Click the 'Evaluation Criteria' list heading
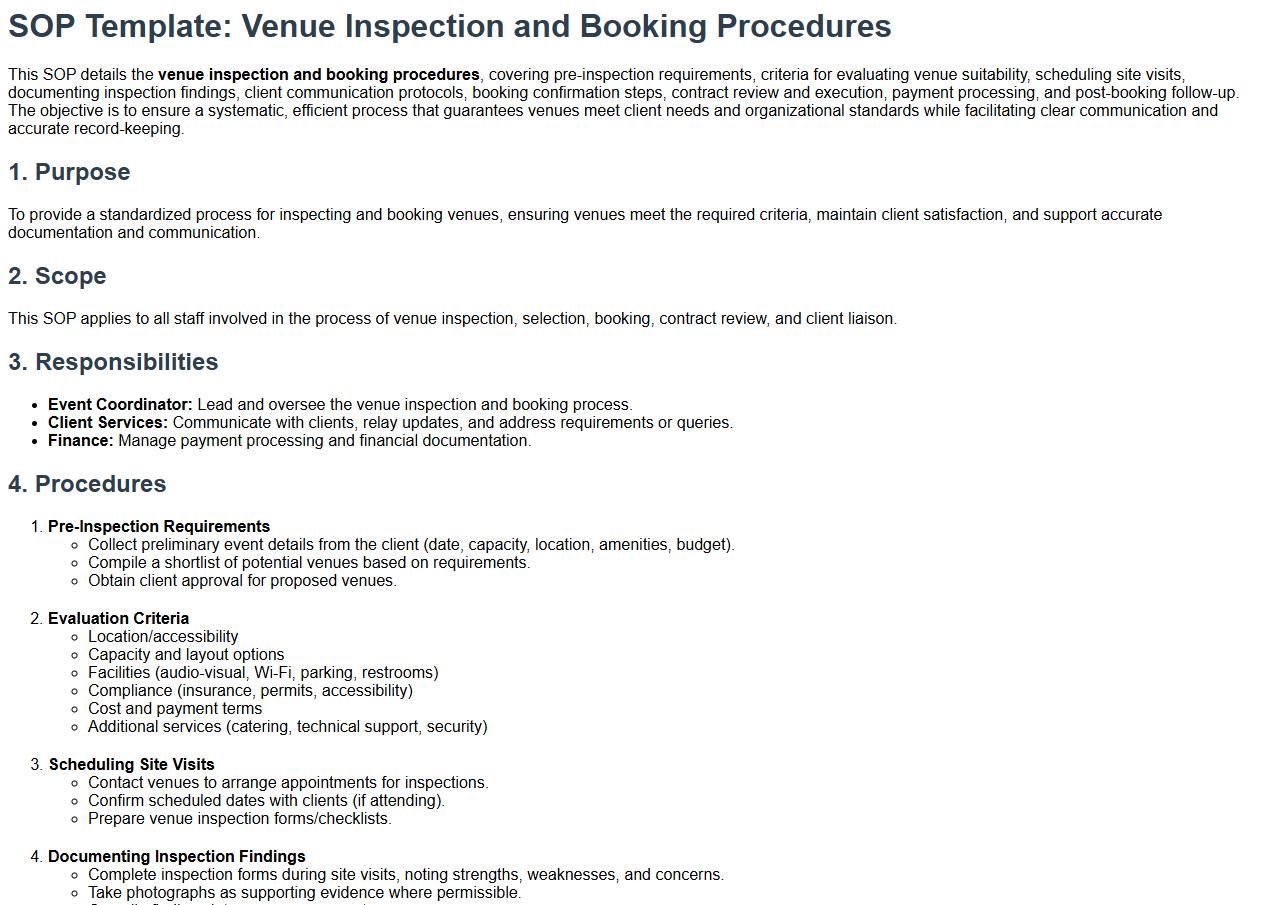1263x905 pixels. (118, 619)
